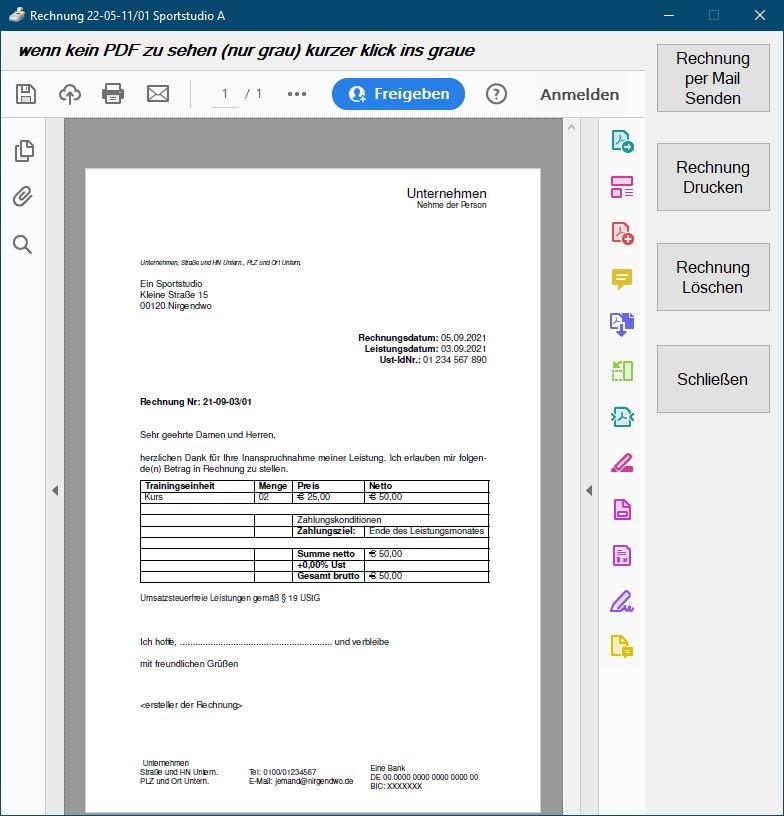Click the scroll up arrow of the PDF view
The image size is (784, 816).
[571, 128]
